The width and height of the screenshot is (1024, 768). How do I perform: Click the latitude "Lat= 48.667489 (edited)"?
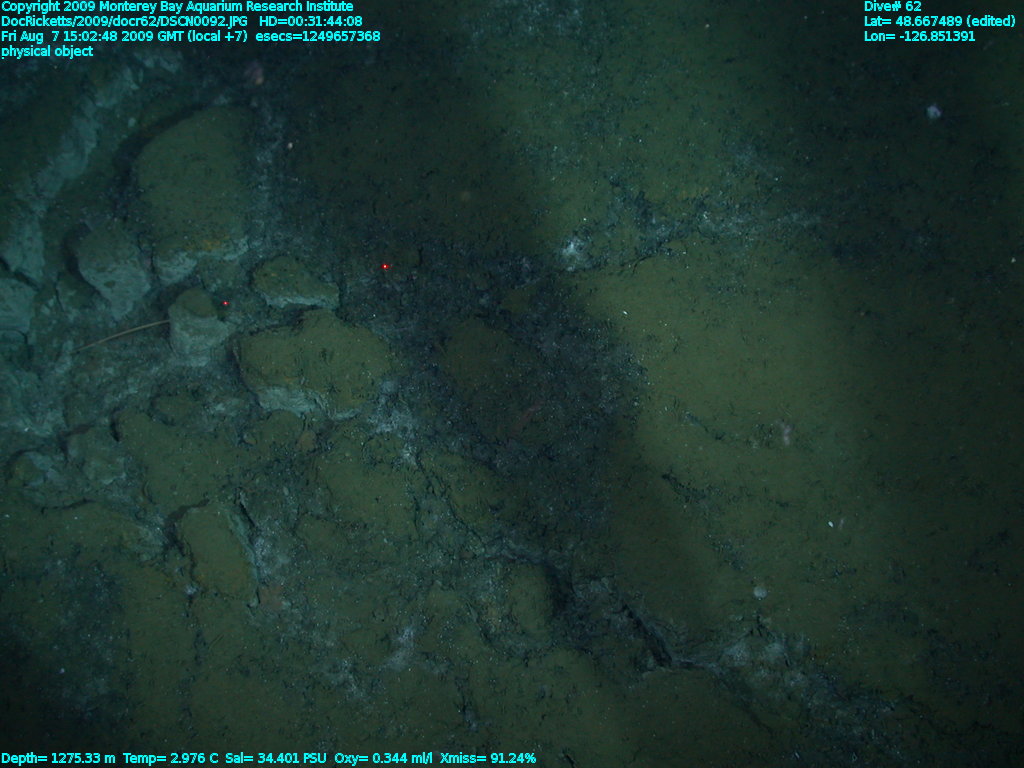940,22
